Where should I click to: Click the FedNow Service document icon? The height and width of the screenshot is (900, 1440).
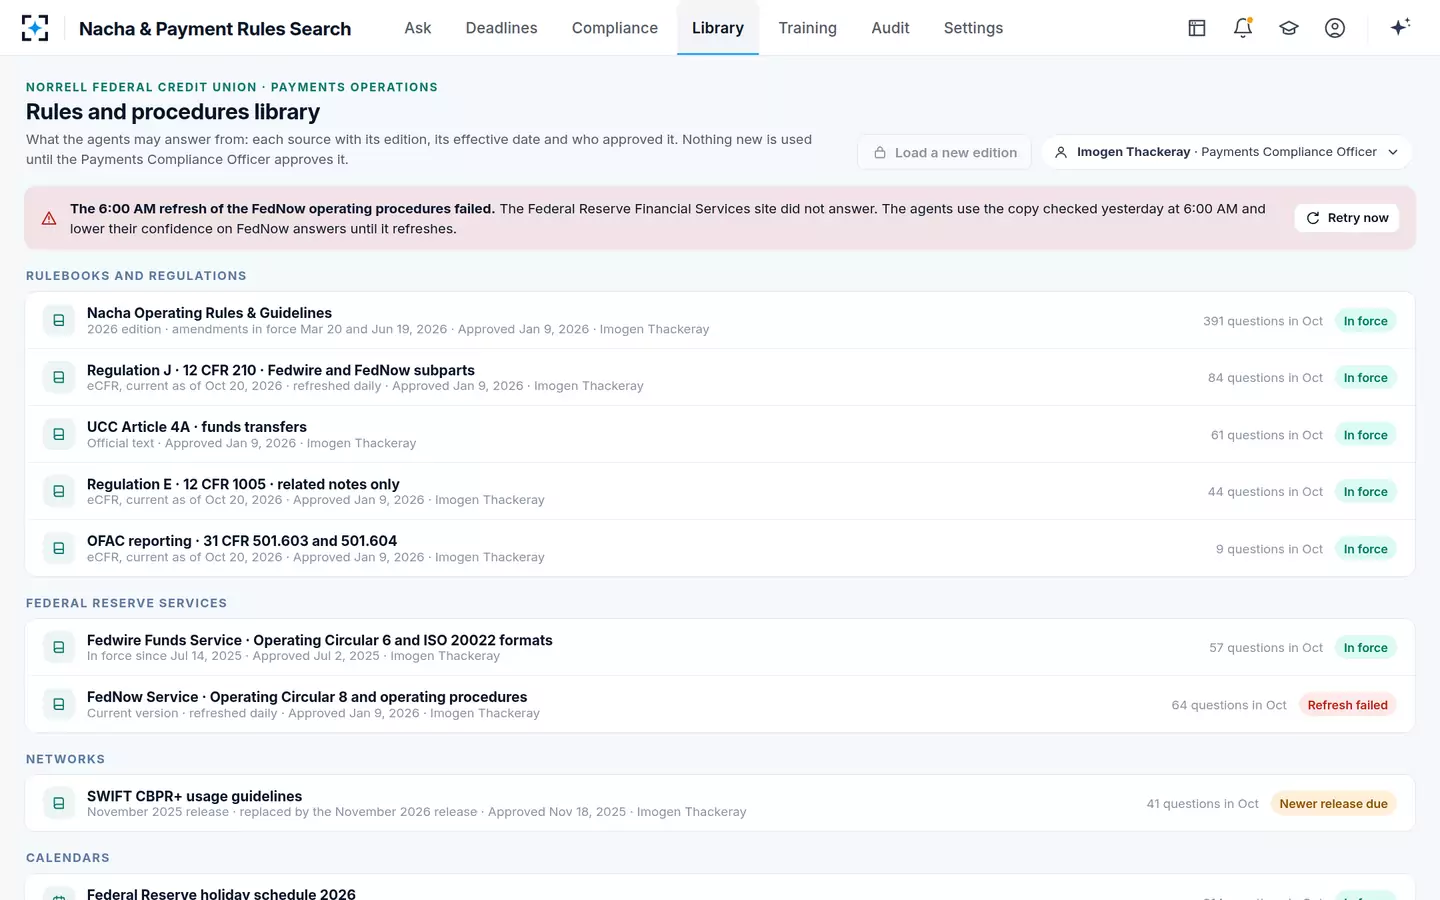(59, 705)
